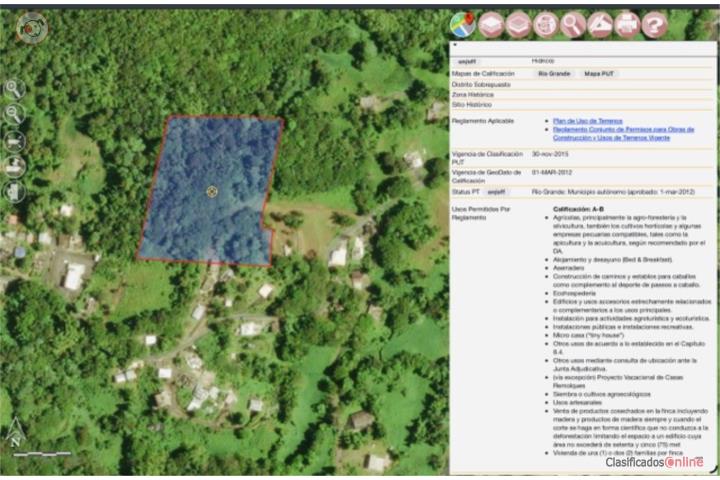Viewport: 720px width, 480px height.
Task: Click the globe document toolbar icon
Action: [x=546, y=24]
